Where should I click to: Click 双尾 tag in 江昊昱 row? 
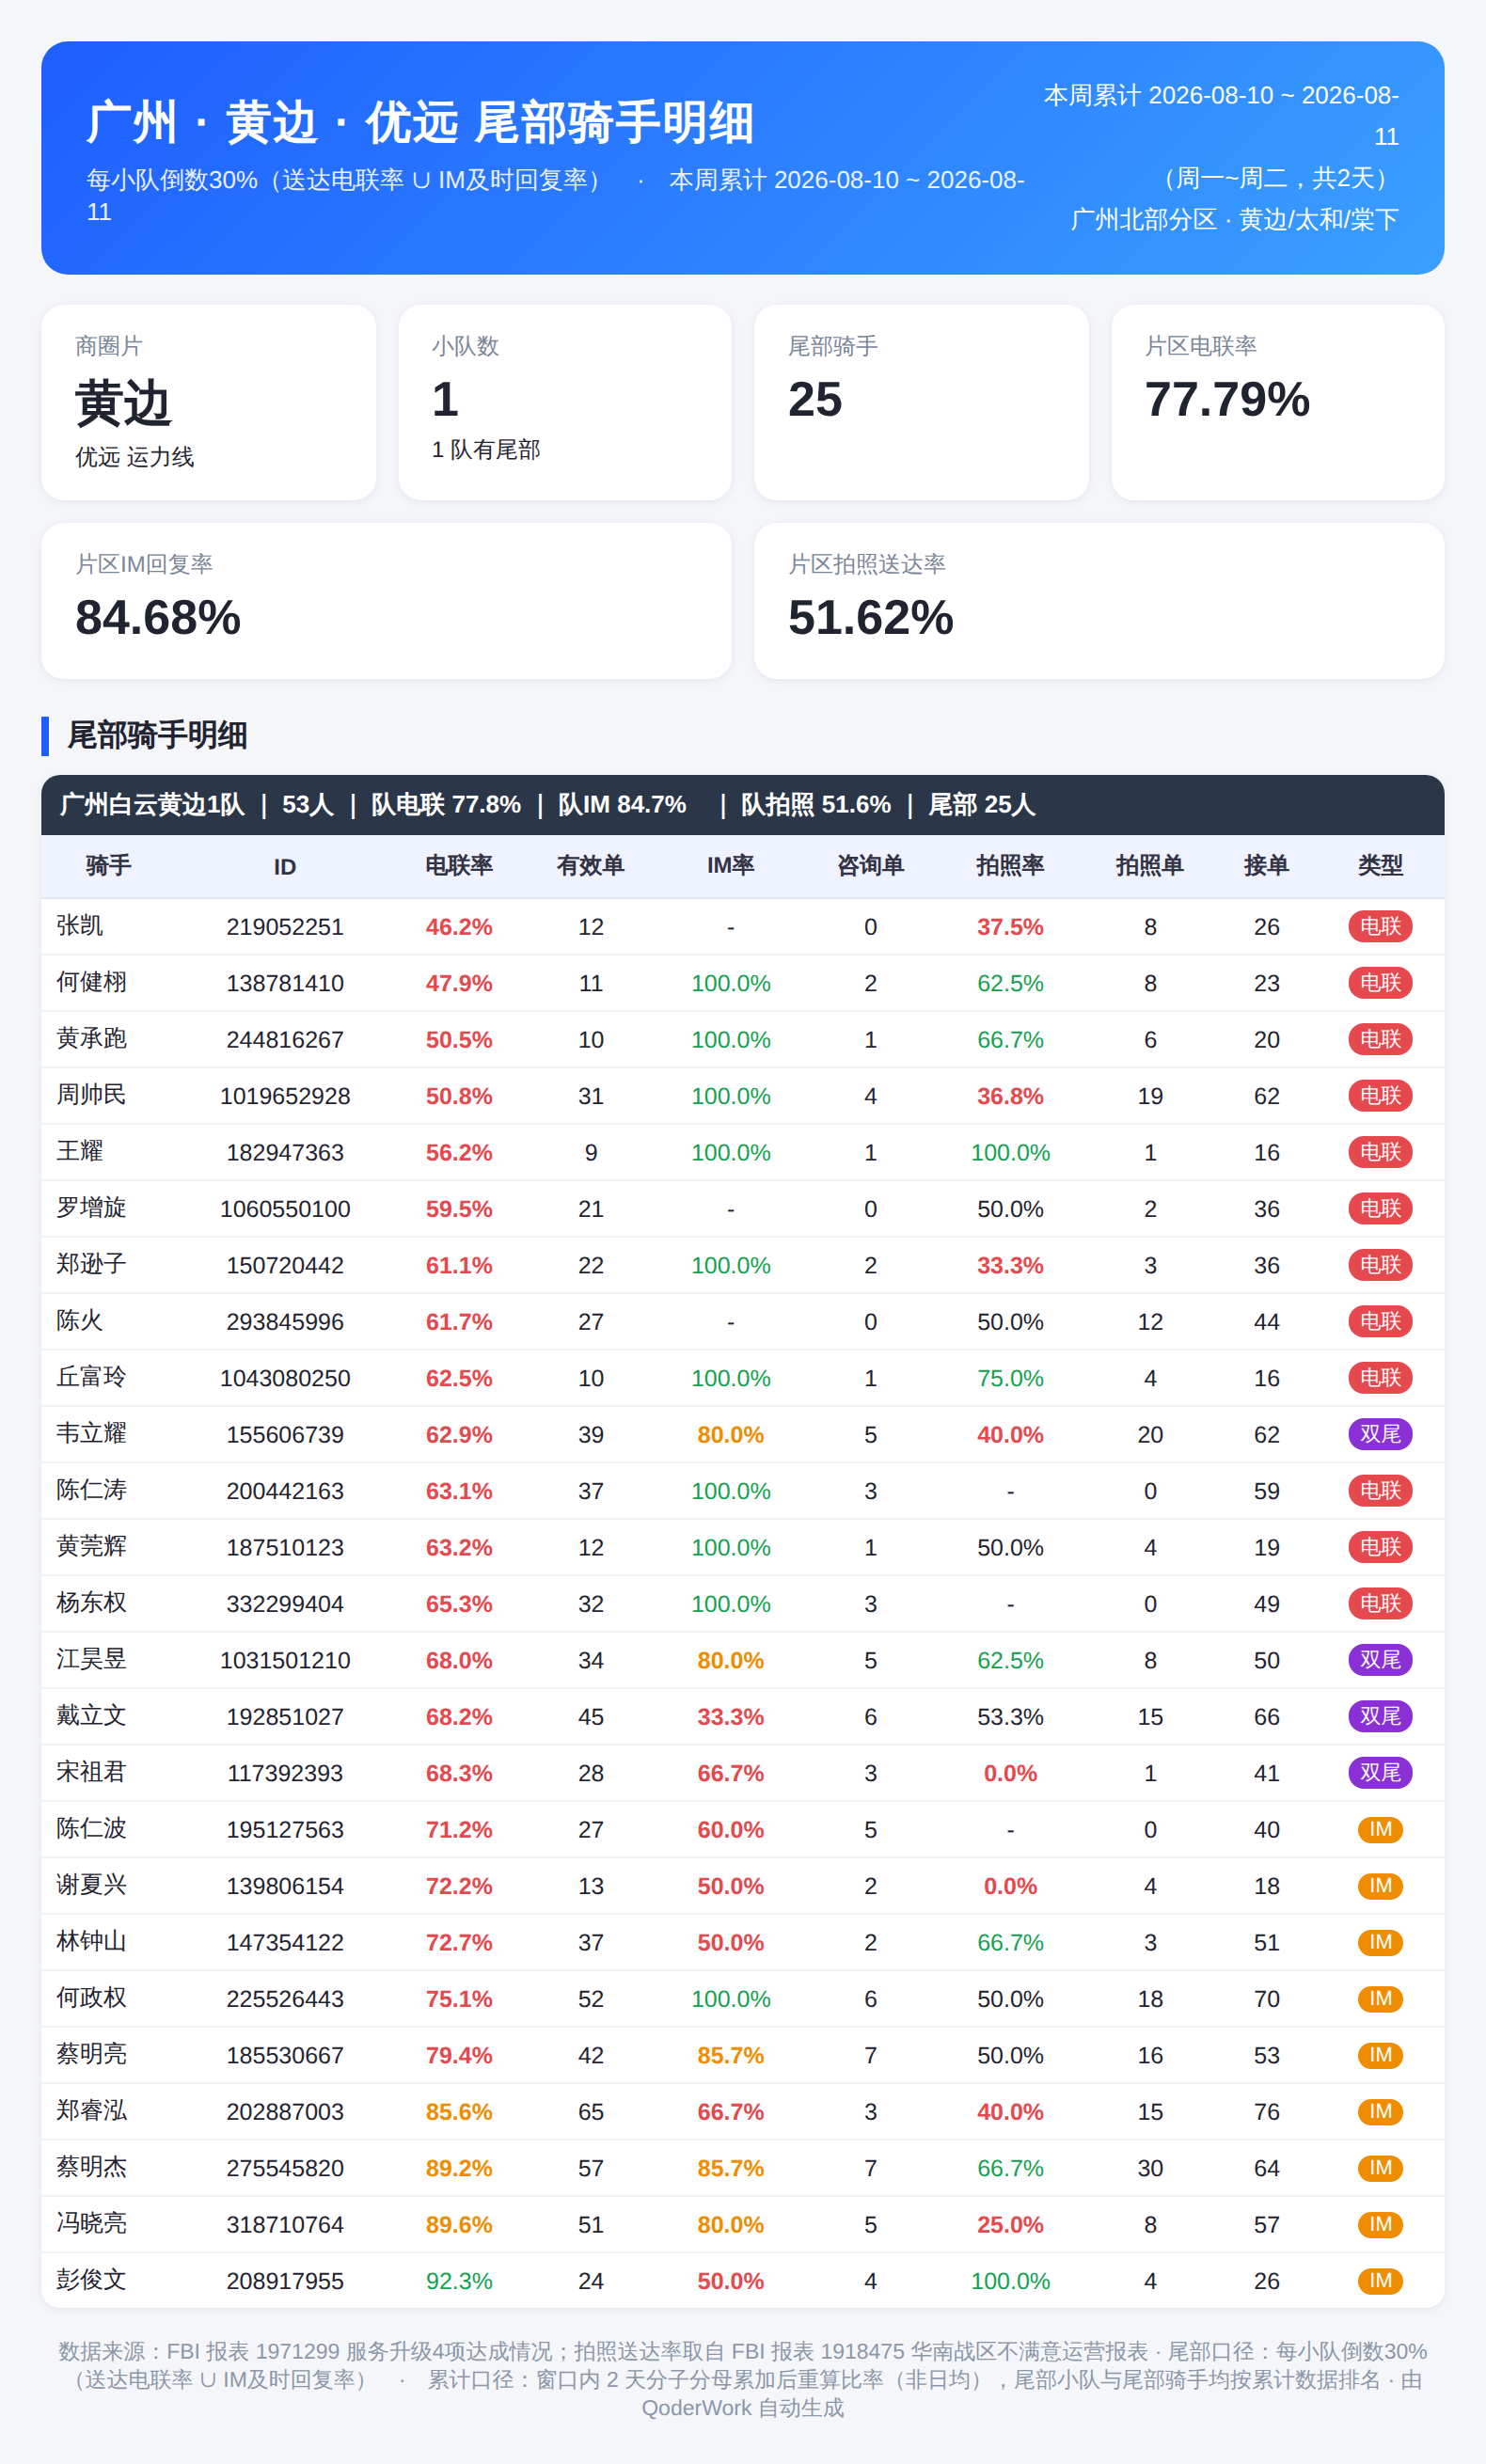(1380, 1660)
